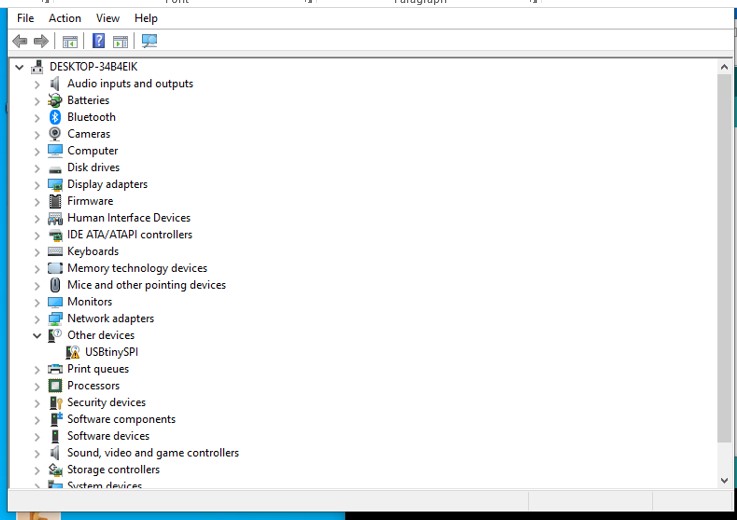This screenshot has width=737, height=520.
Task: Select the Storage controllers label
Action: 114,470
